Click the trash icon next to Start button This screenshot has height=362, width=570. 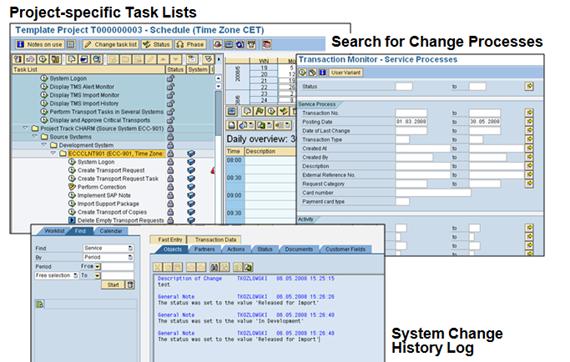(130, 285)
